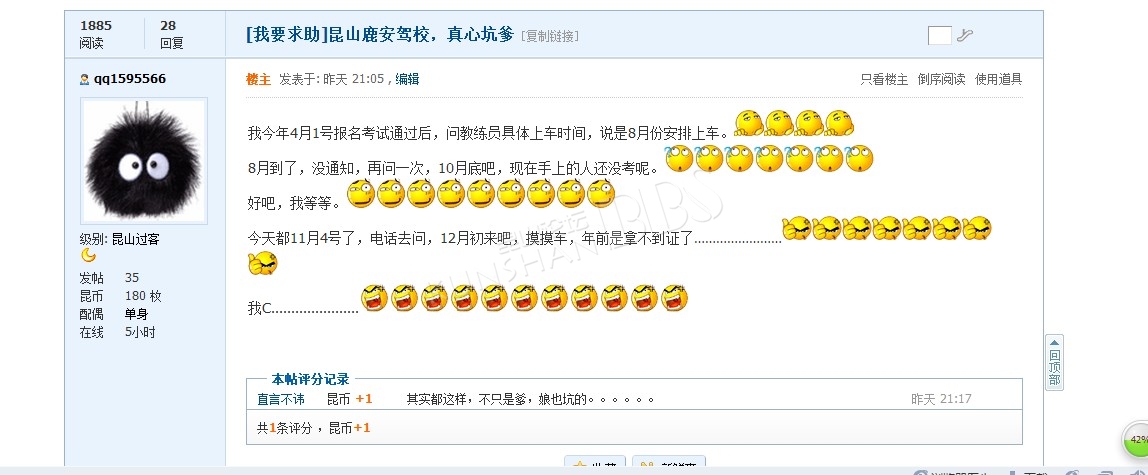Open rater 直言不讳 profile link
Screen dimensions: 1148x475
(280, 399)
